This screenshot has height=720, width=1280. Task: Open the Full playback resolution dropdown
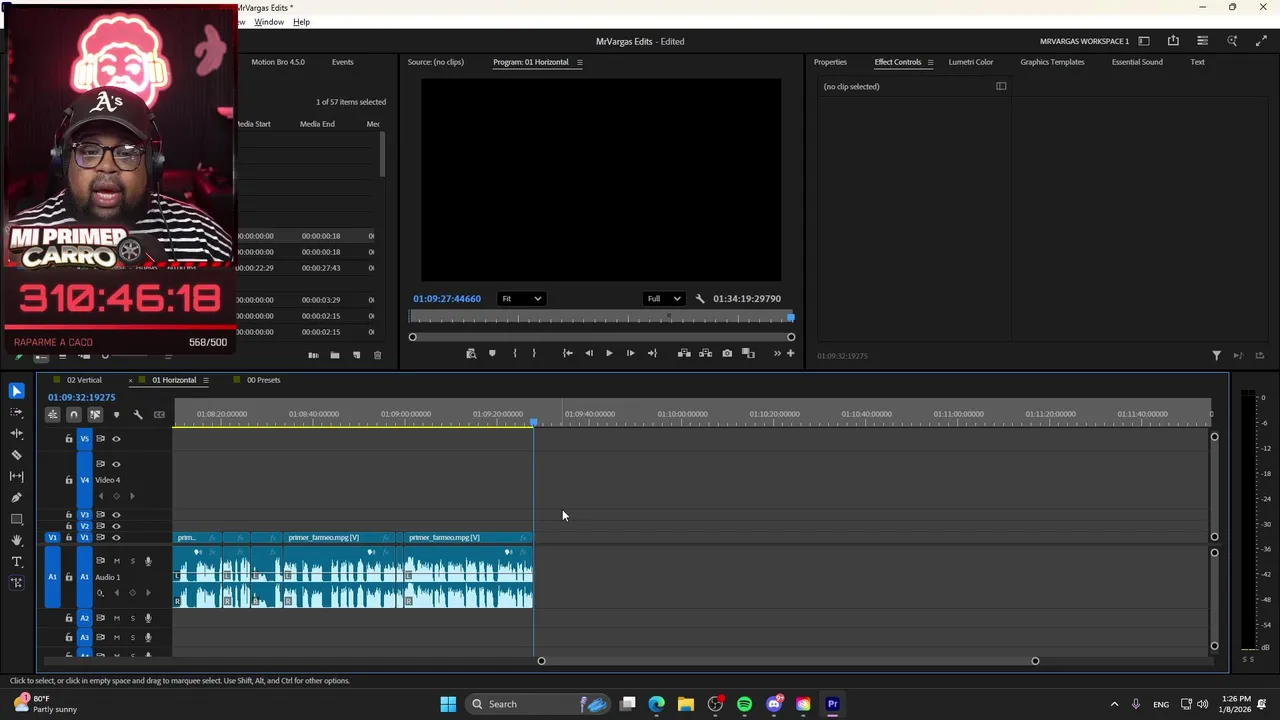pyautogui.click(x=663, y=298)
